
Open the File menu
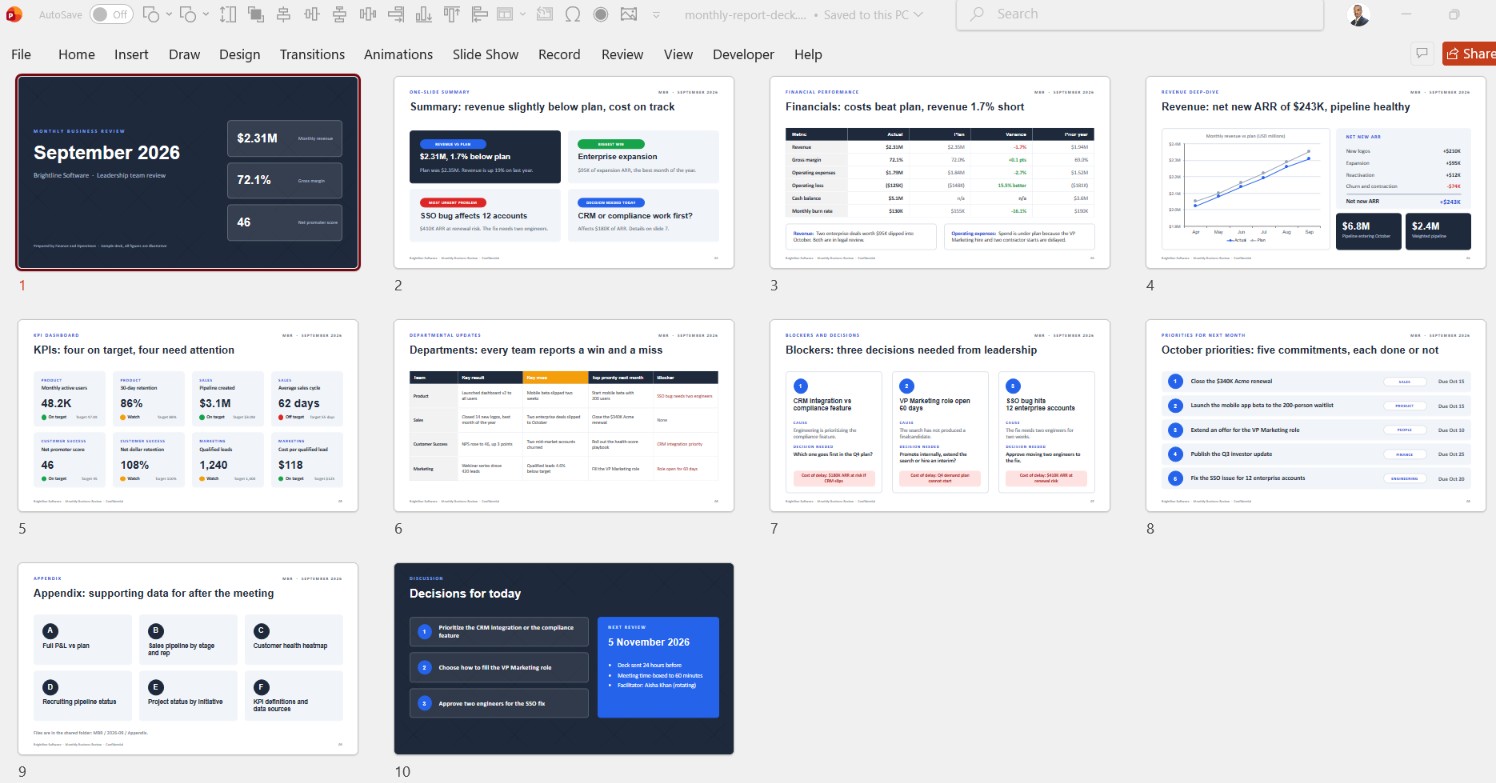(21, 54)
